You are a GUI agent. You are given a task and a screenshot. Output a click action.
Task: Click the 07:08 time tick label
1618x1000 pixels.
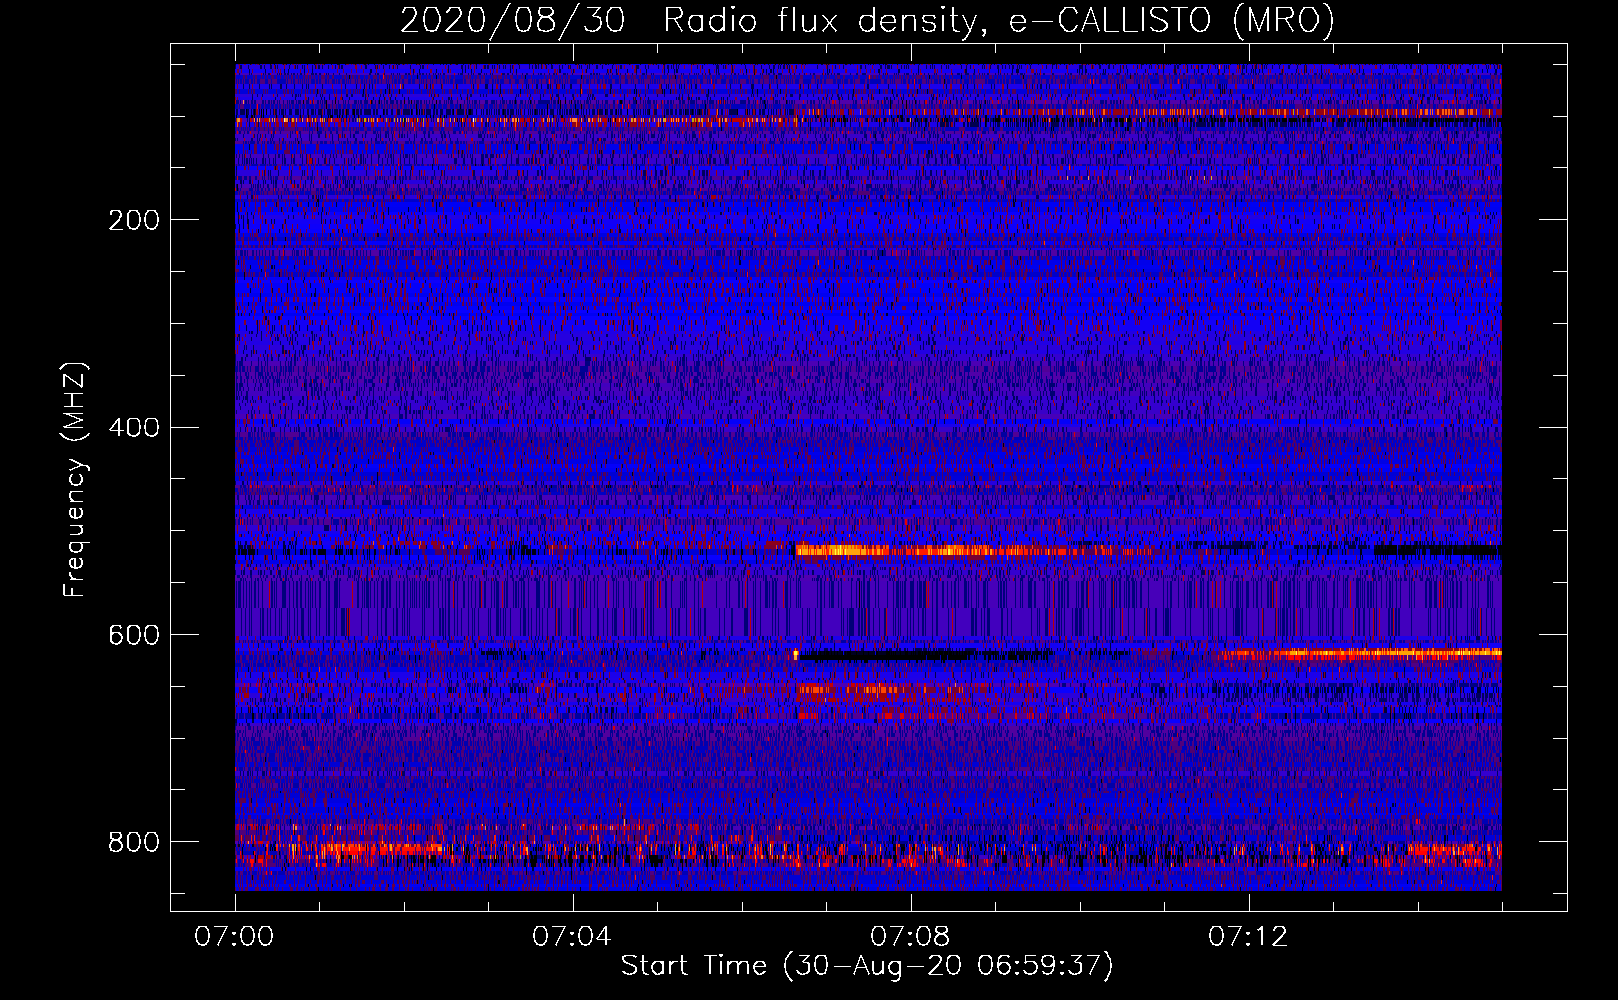pyautogui.click(x=910, y=937)
